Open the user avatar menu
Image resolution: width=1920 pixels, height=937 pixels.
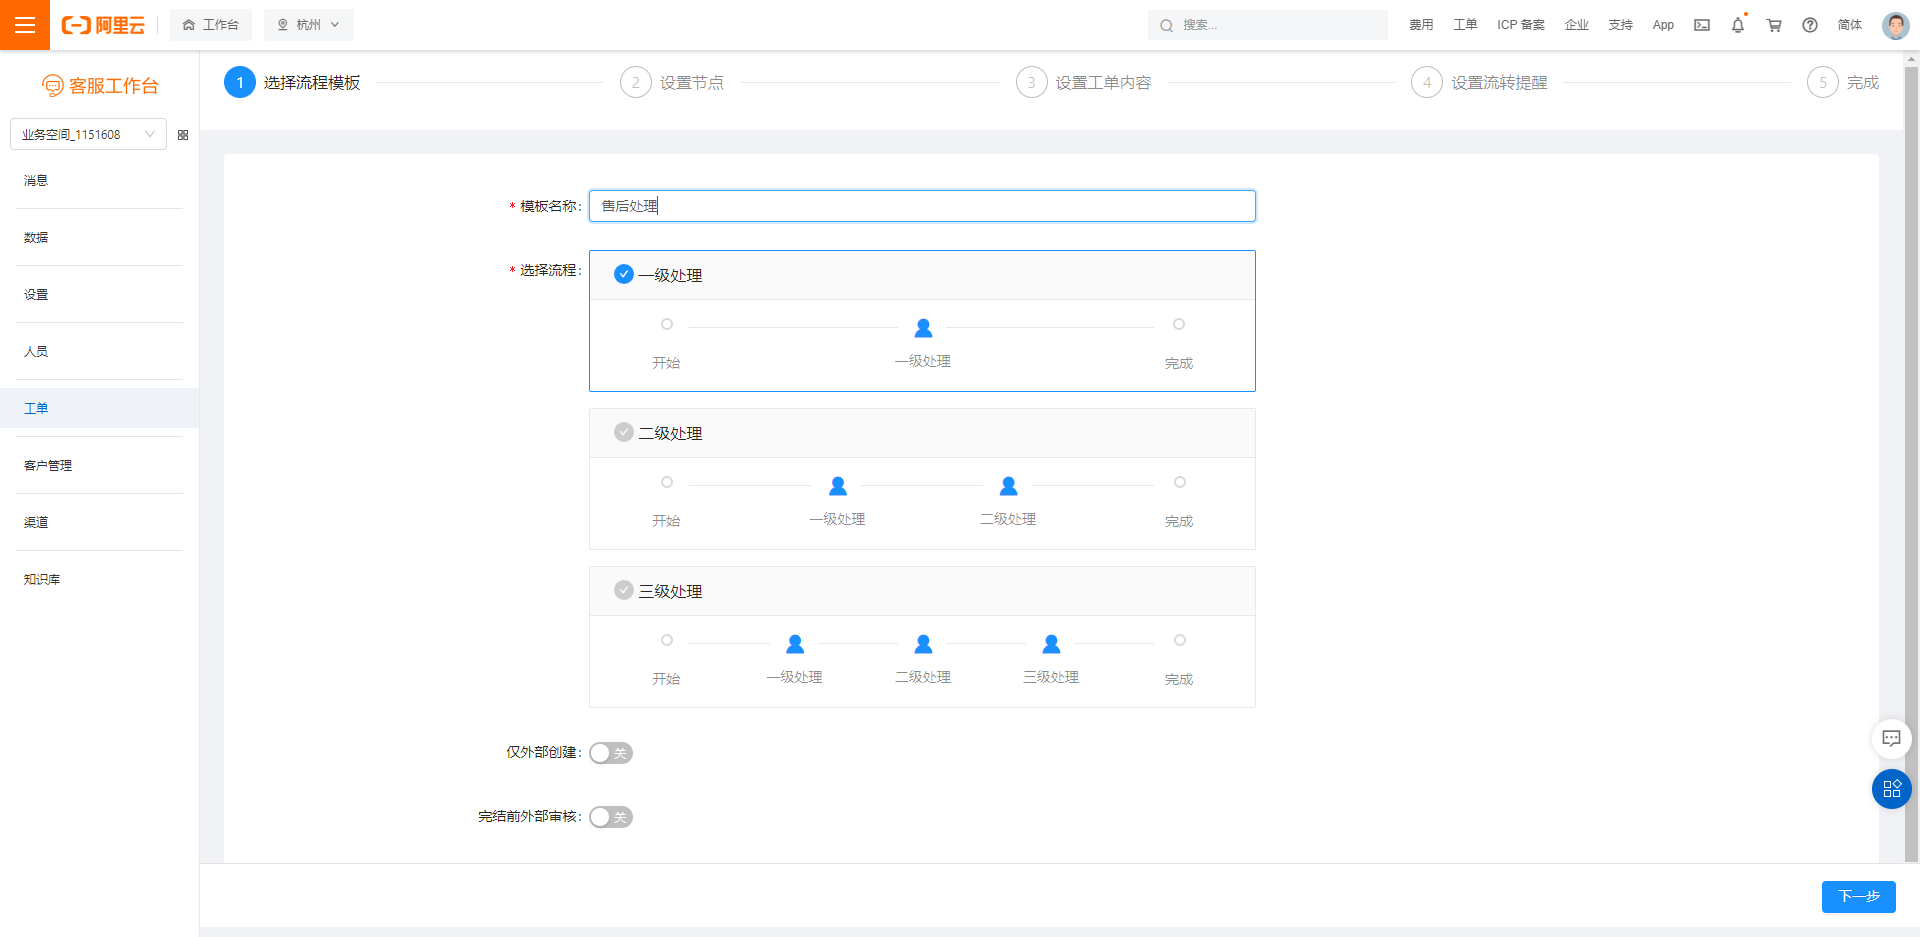1895,25
